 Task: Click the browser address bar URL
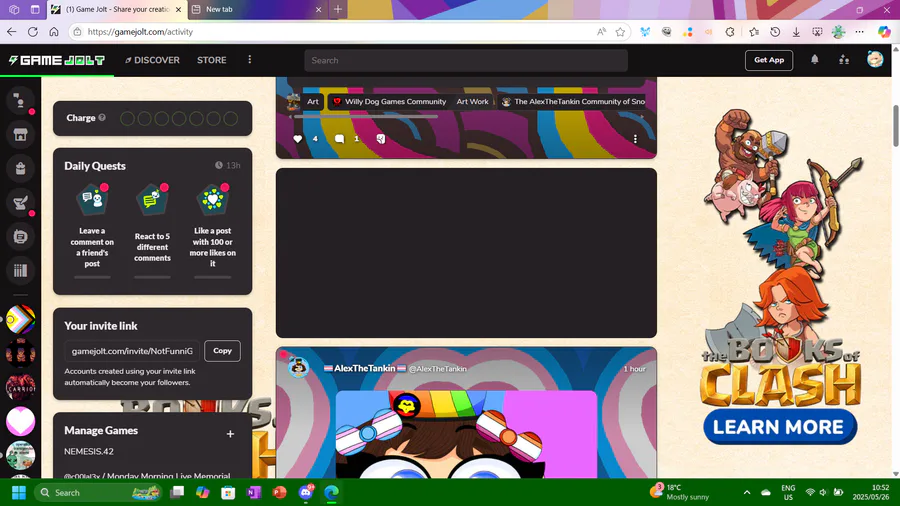pyautogui.click(x=140, y=32)
